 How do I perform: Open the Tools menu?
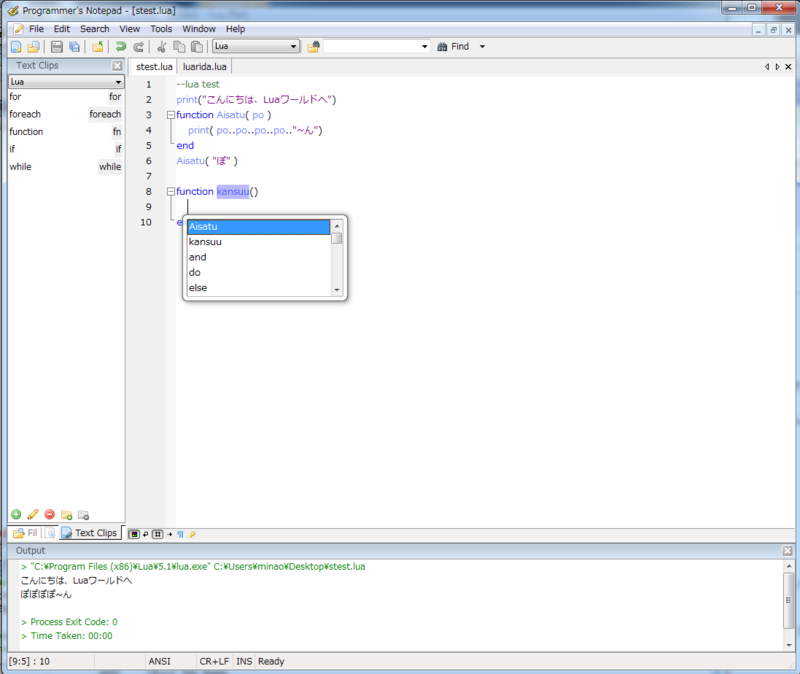[161, 29]
